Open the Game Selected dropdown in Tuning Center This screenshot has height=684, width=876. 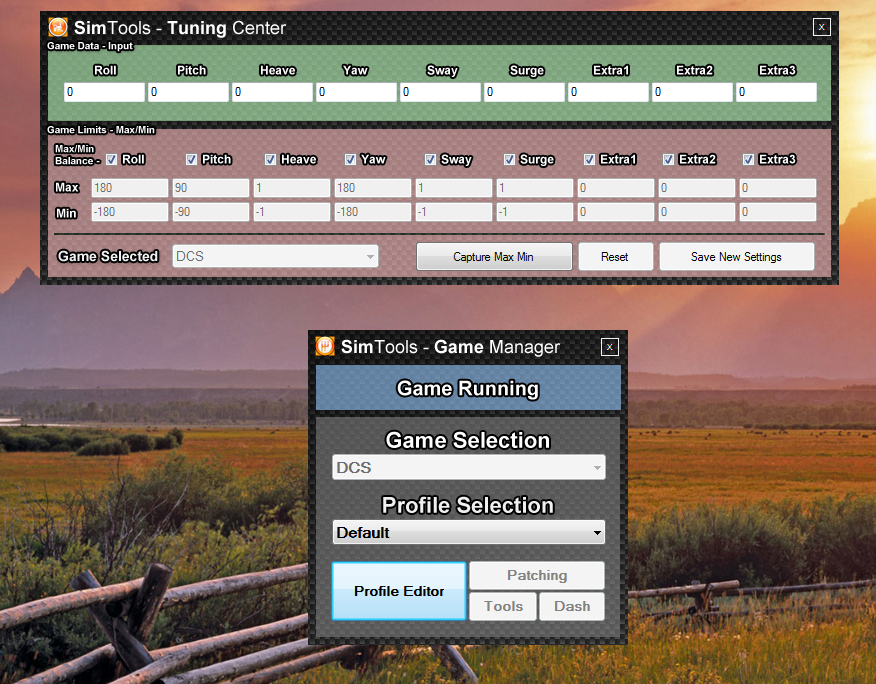(x=275, y=256)
